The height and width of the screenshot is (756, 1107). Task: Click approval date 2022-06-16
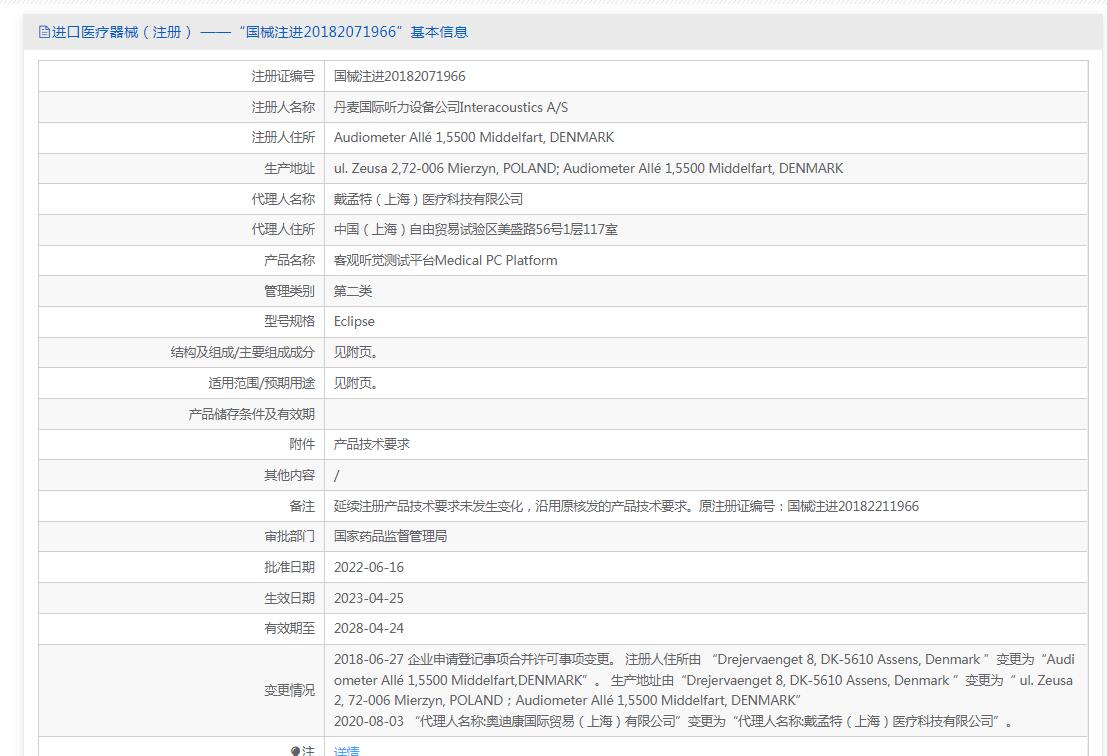pyautogui.click(x=369, y=568)
